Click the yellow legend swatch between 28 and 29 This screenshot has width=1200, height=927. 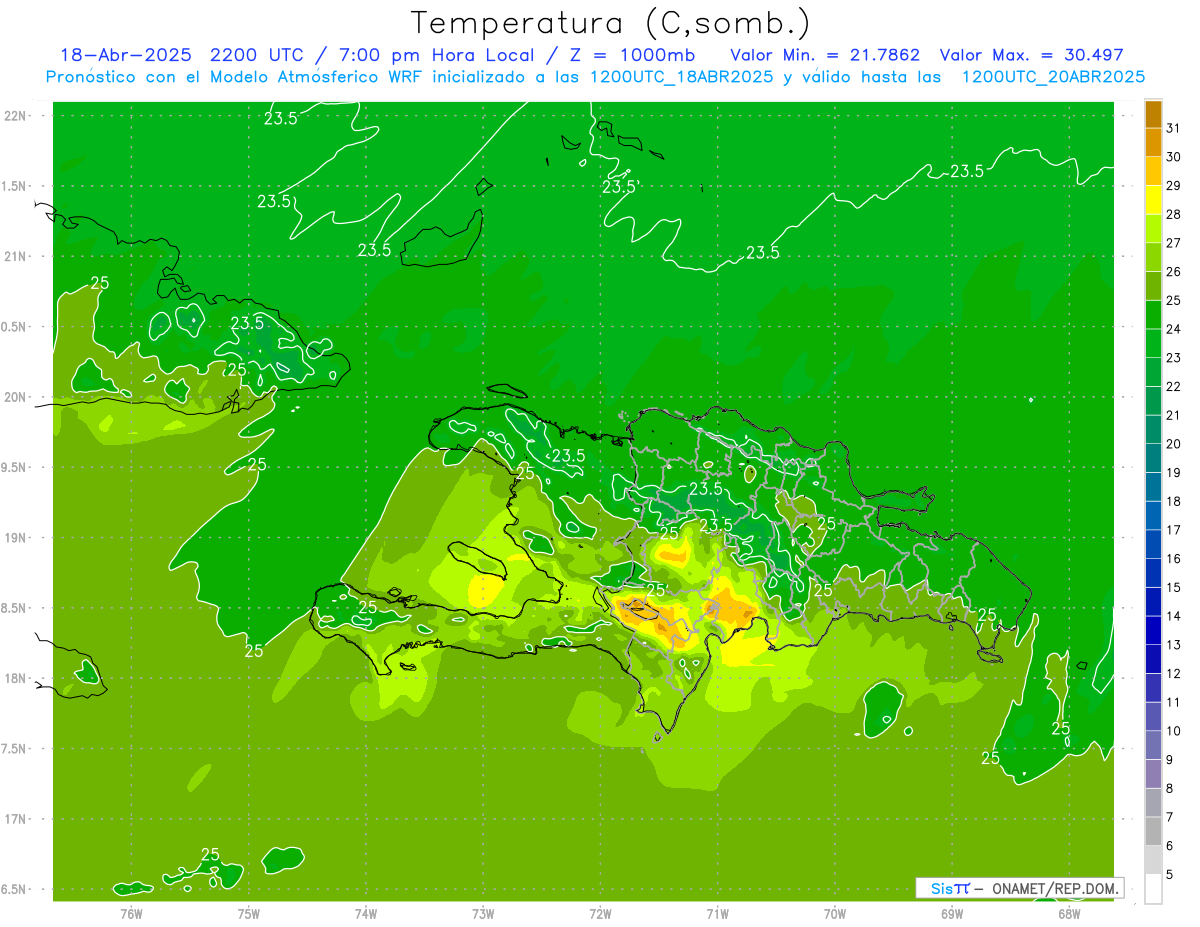pos(1153,199)
